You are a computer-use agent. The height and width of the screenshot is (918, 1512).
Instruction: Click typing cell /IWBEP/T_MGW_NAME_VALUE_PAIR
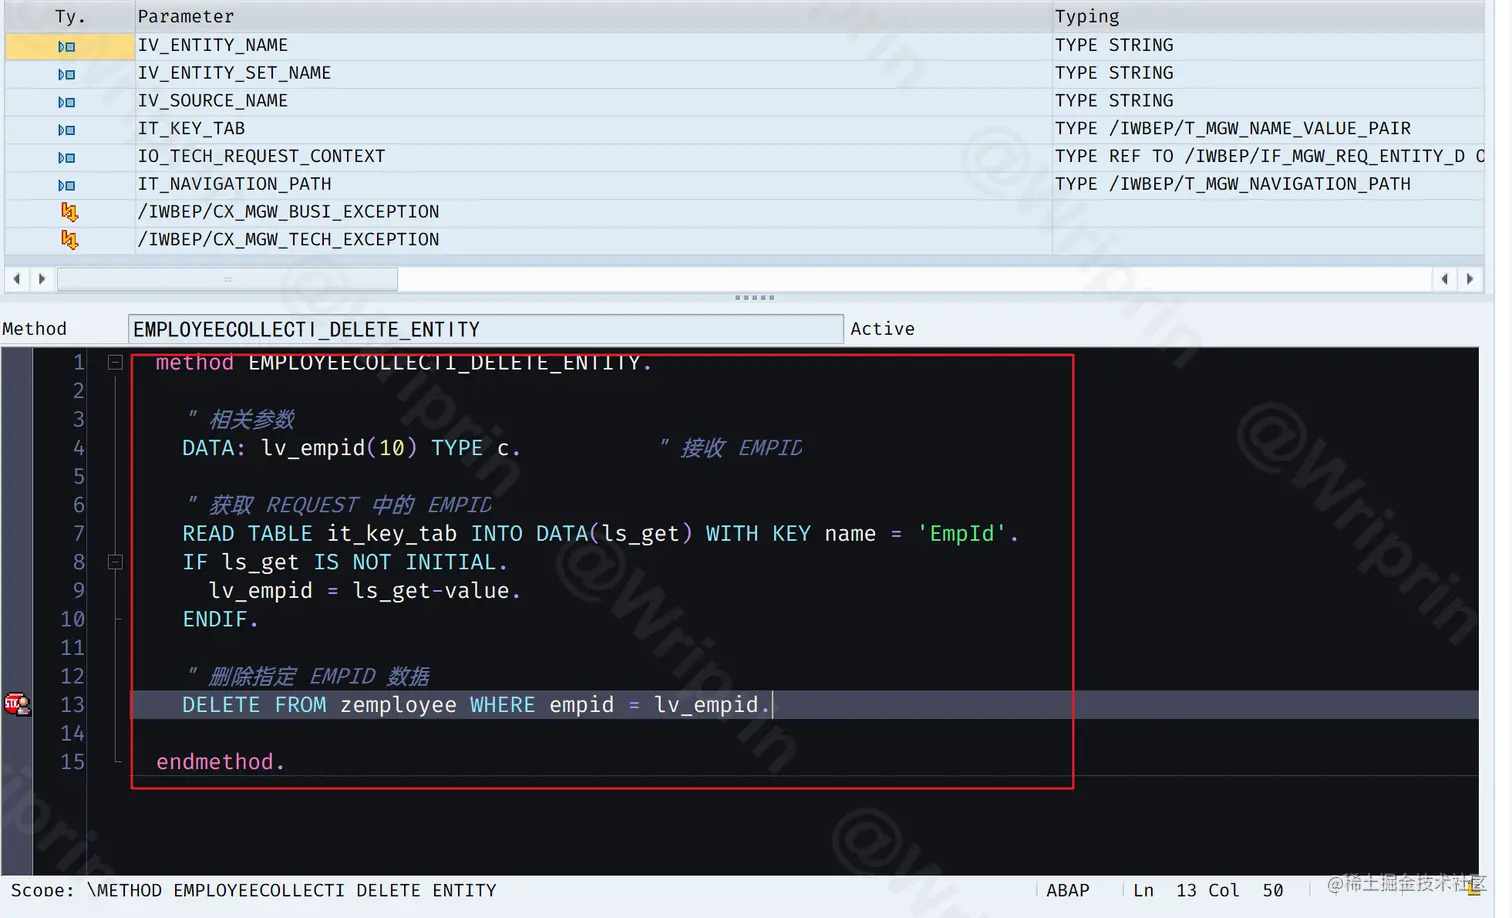coord(1268,129)
